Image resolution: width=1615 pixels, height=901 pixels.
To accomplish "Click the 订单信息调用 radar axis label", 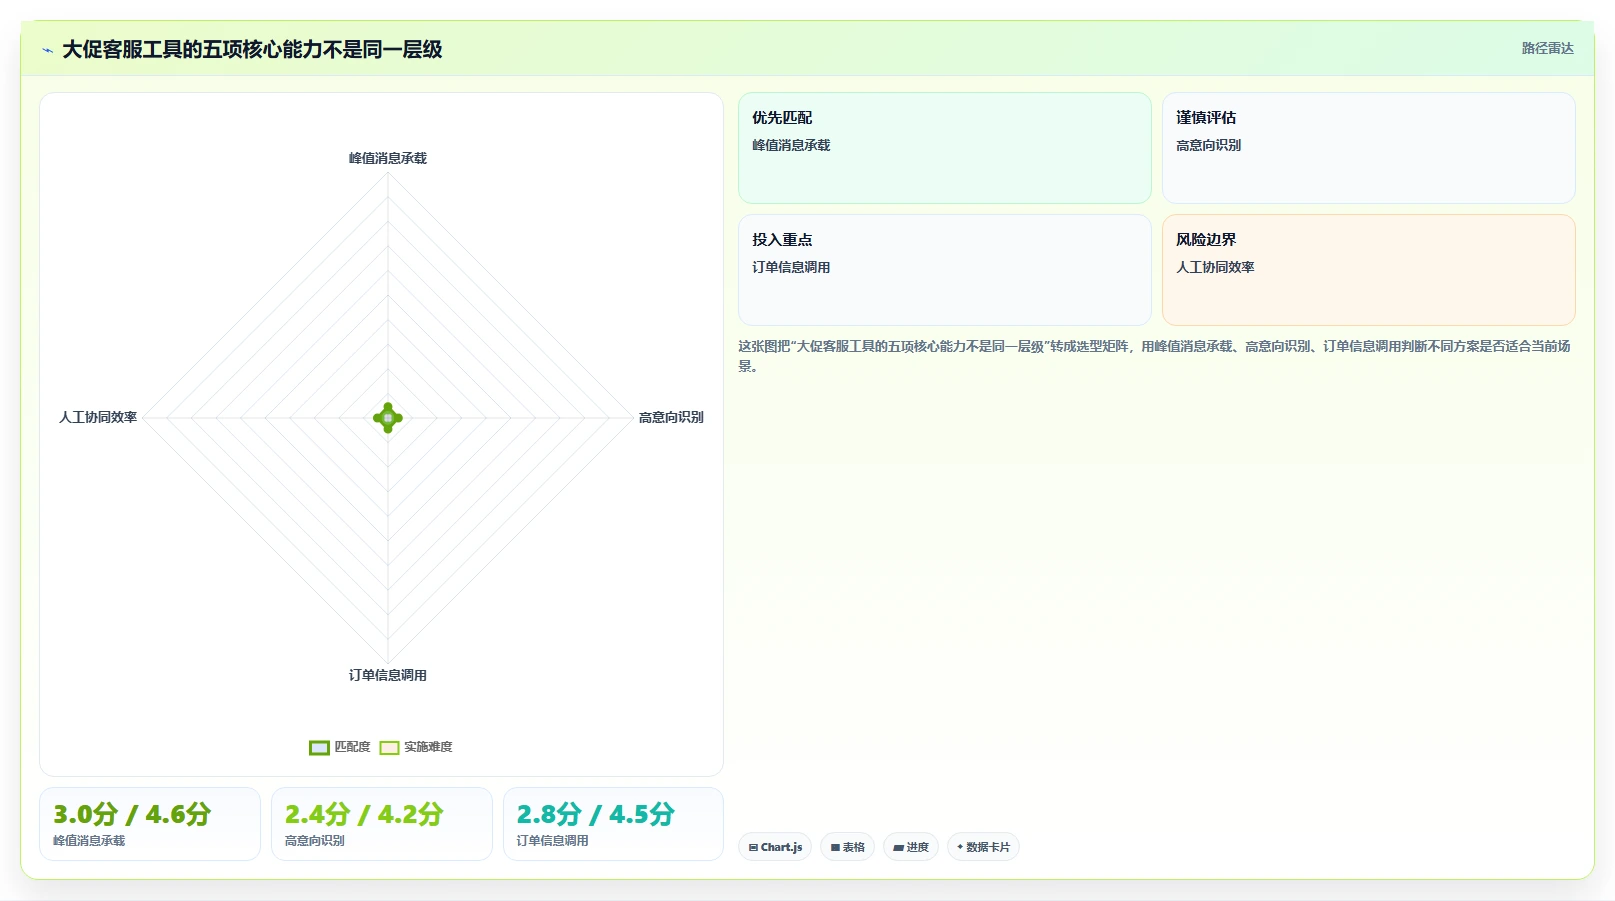I will click(x=388, y=675).
